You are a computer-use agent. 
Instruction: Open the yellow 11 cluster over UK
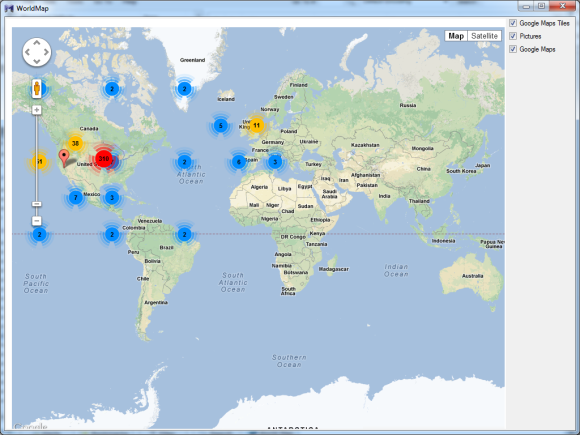256,125
